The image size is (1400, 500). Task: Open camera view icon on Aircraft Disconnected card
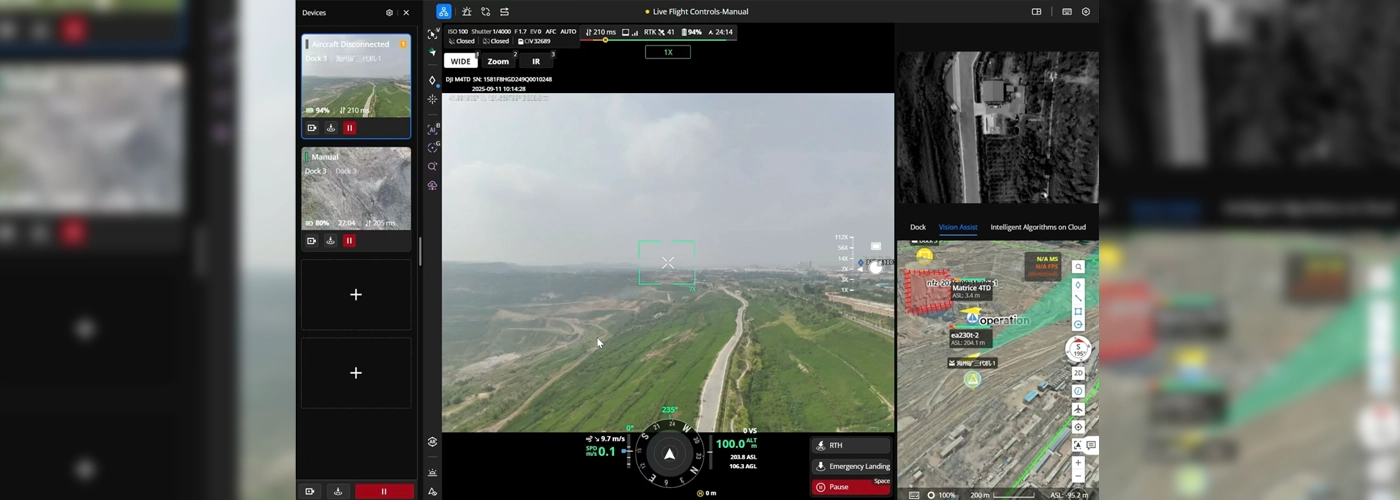[x=312, y=128]
